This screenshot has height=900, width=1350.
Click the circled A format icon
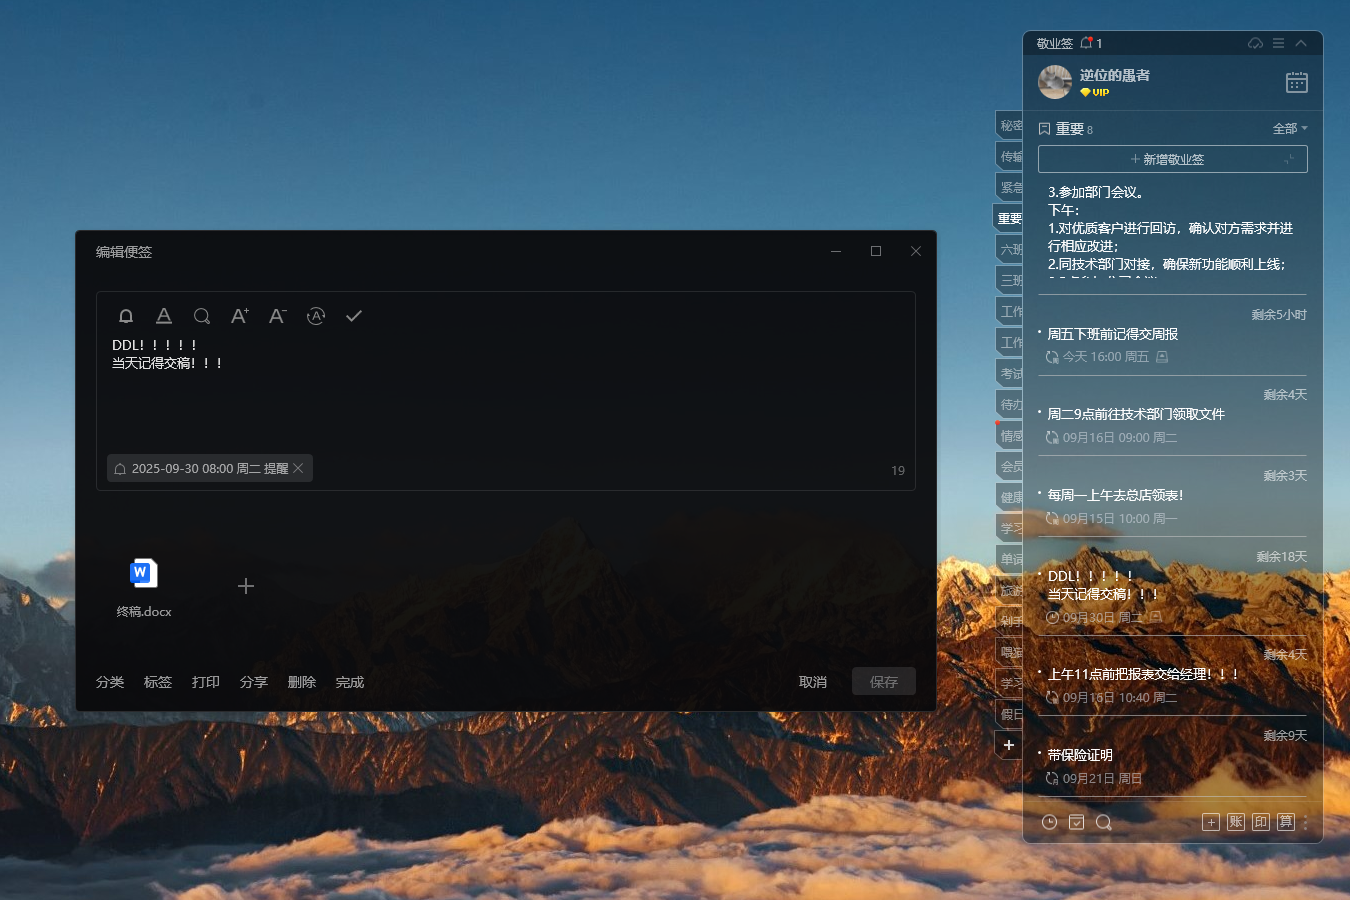coord(316,316)
